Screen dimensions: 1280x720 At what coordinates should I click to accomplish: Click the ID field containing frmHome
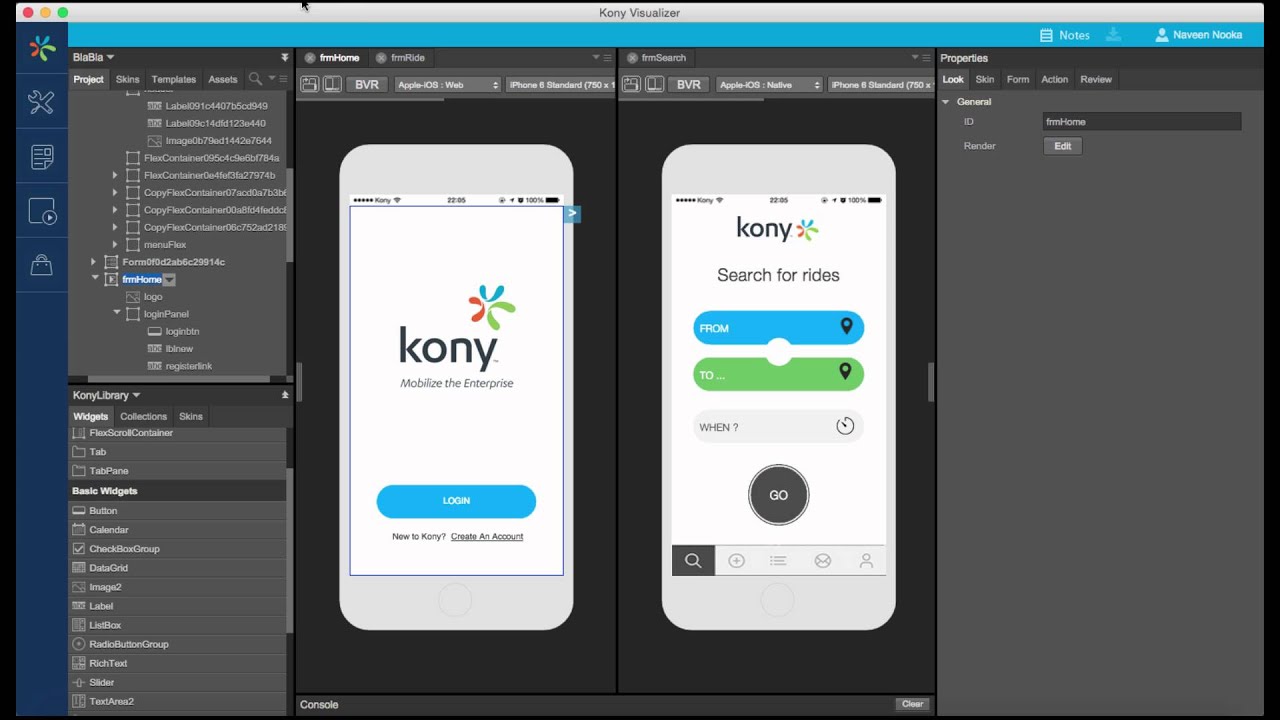point(1142,122)
